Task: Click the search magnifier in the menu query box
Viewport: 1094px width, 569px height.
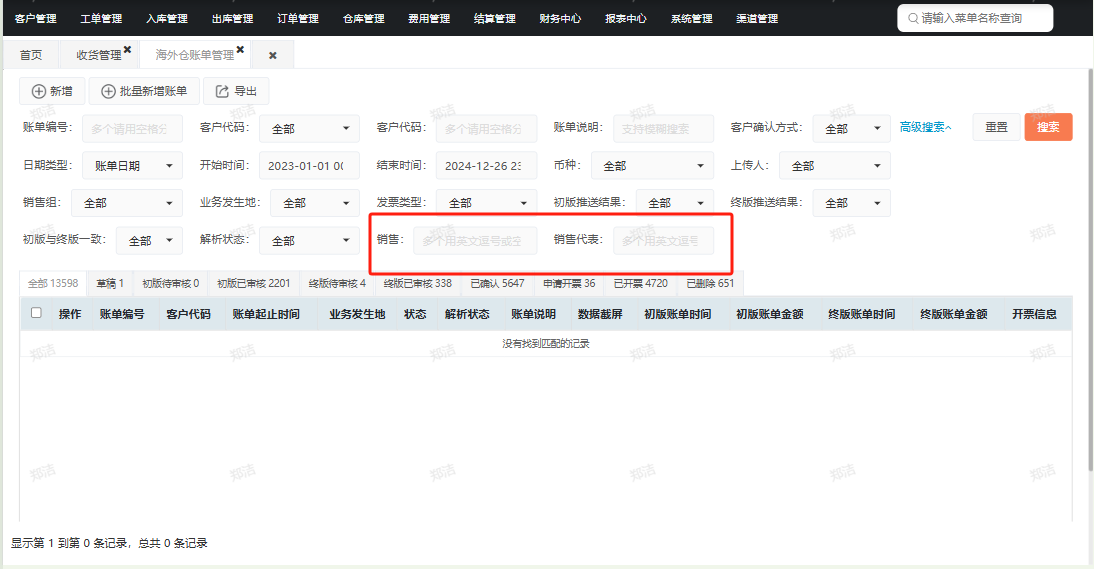Action: [913, 18]
